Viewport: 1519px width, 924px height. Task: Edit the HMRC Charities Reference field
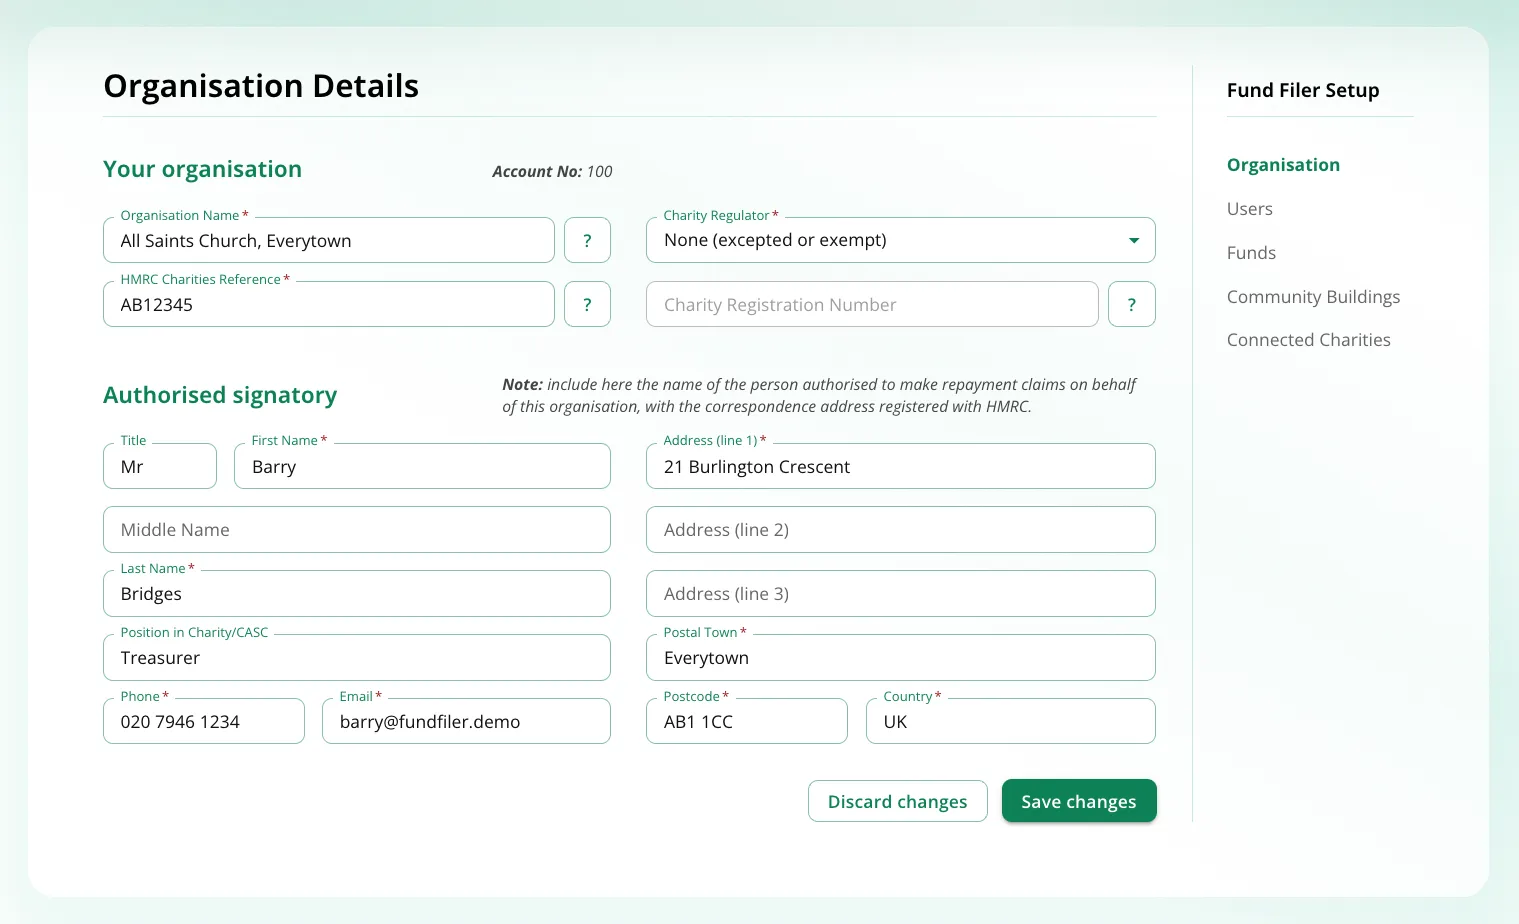(x=329, y=304)
